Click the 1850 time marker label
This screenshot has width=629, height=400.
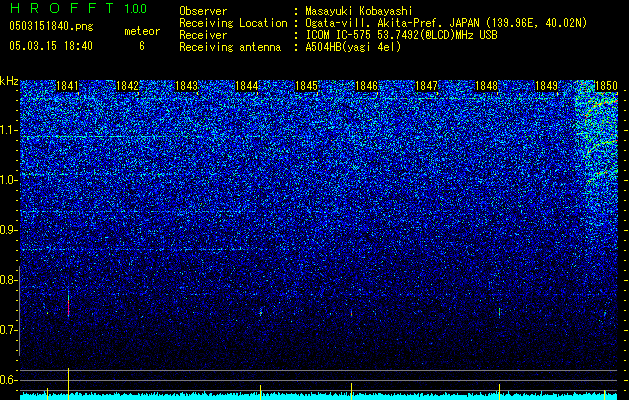click(x=606, y=86)
